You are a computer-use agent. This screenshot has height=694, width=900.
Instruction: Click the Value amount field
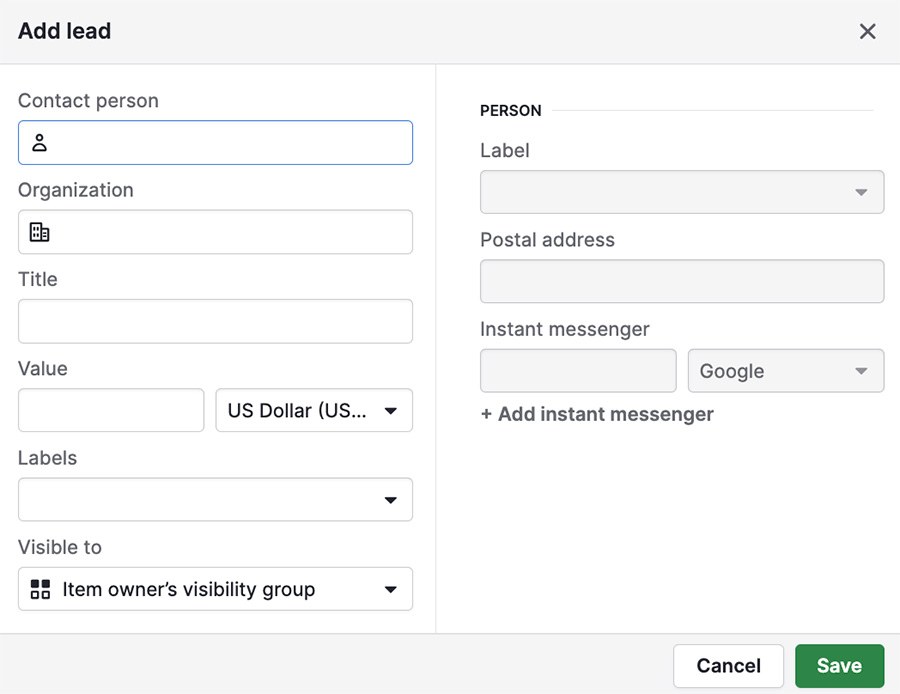tap(111, 410)
